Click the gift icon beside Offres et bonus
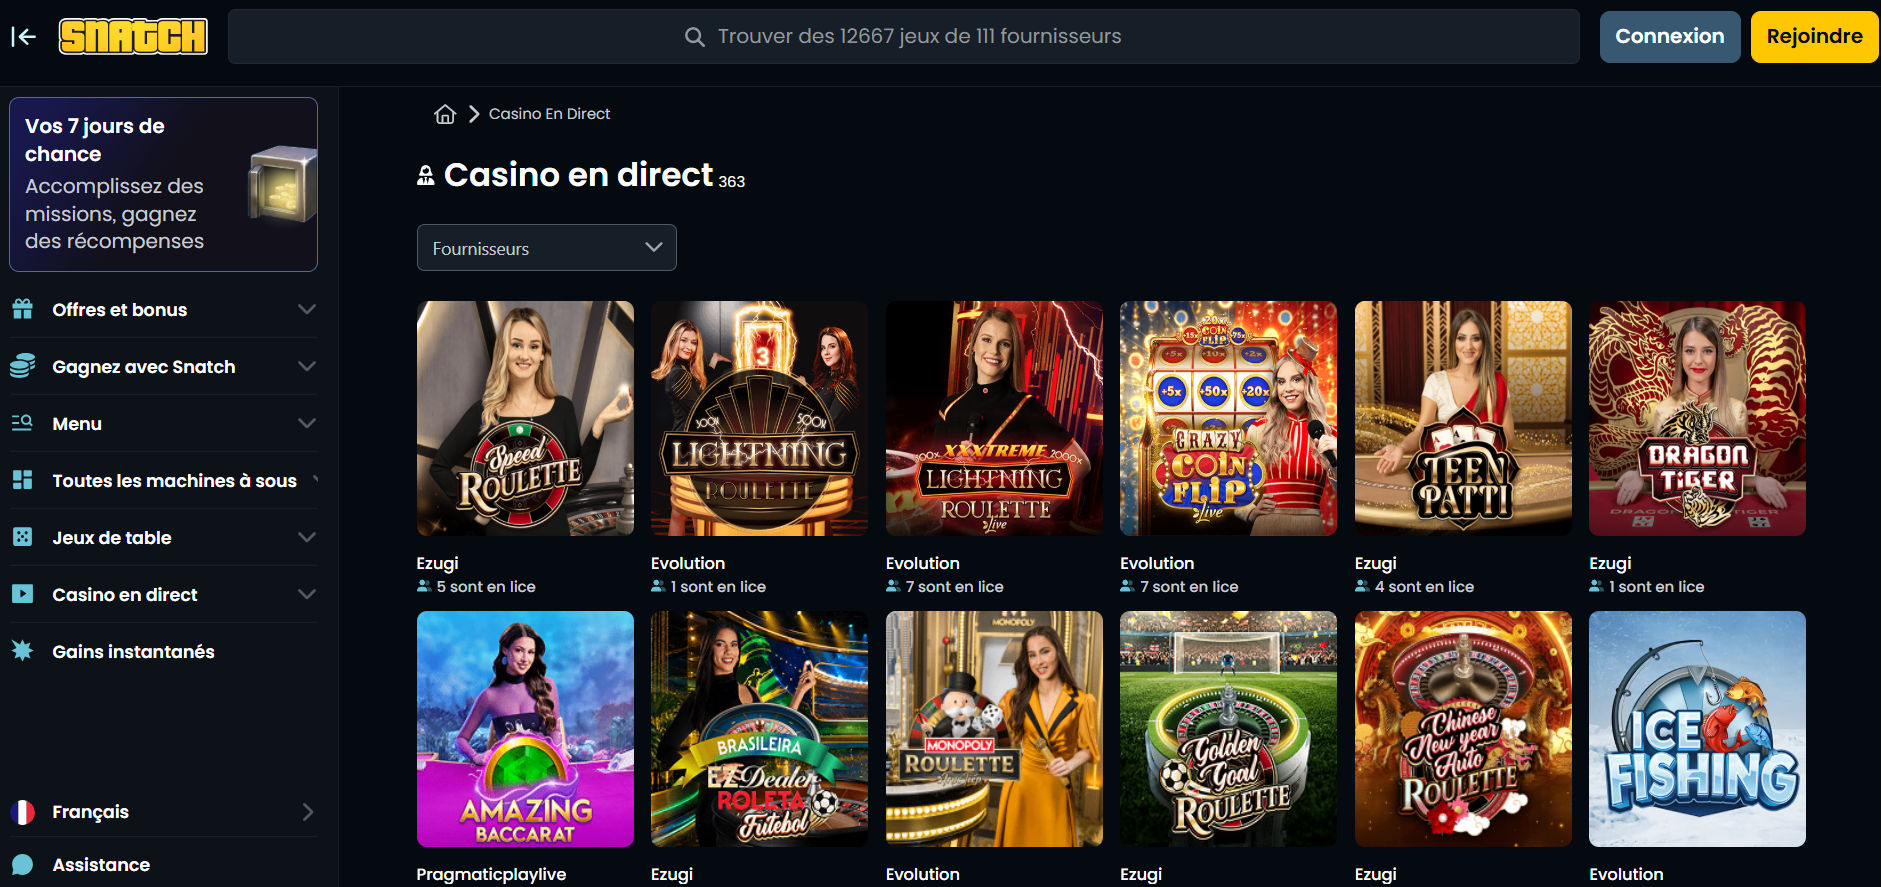The image size is (1881, 887). [x=23, y=309]
